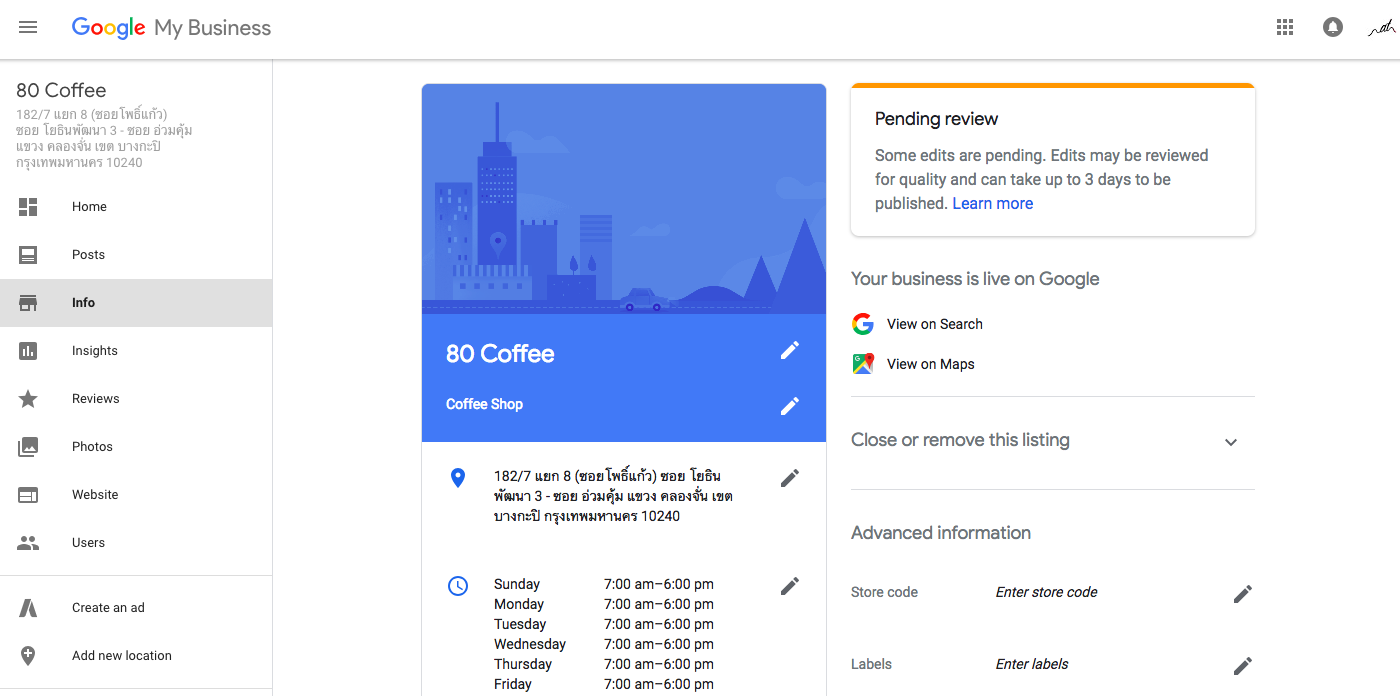
Task: Click the Google My Business logo
Action: tap(171, 28)
